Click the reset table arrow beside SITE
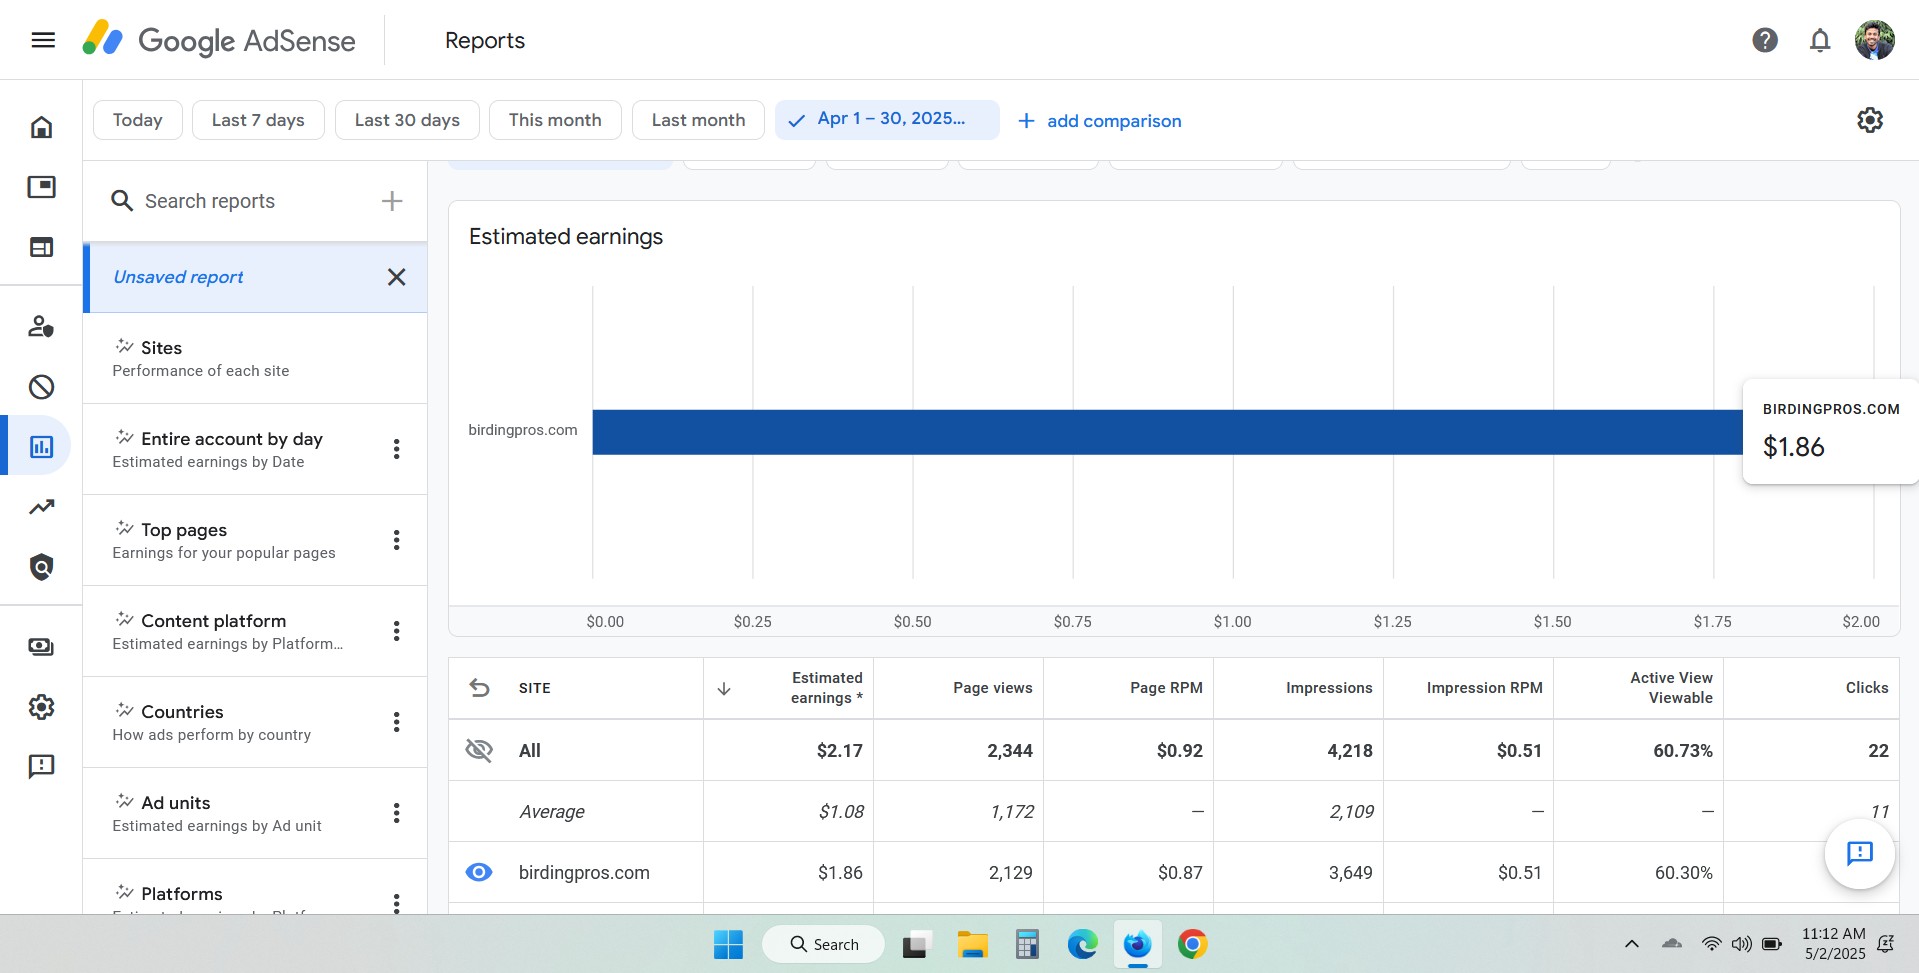Image resolution: width=1919 pixels, height=973 pixels. [x=480, y=688]
